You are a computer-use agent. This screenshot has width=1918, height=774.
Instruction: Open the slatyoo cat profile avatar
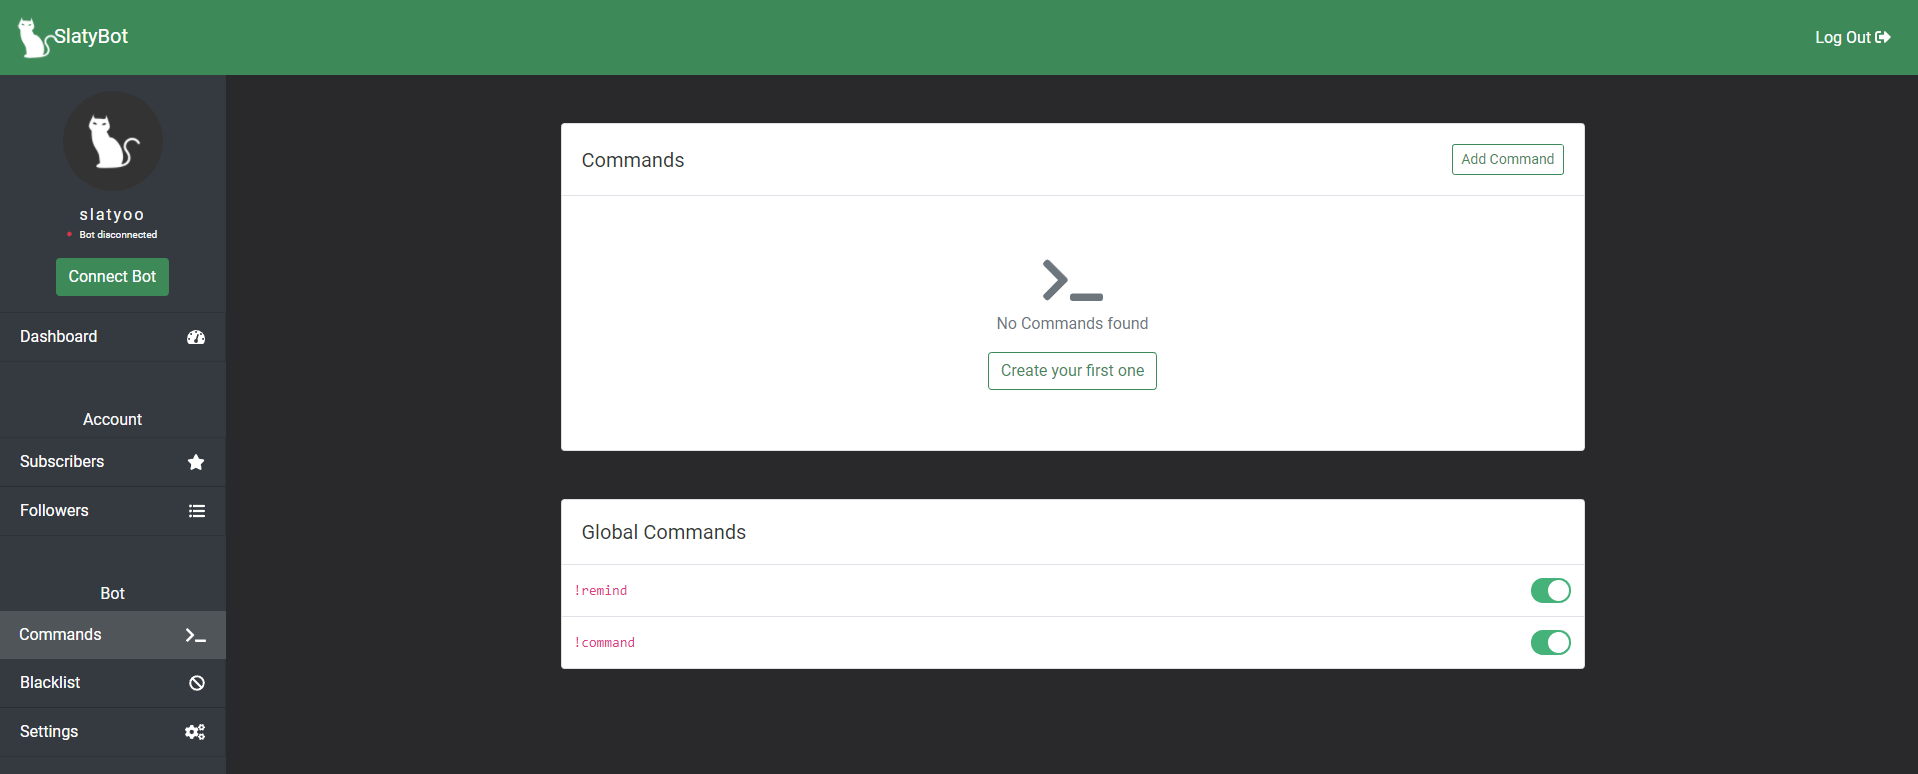113,141
